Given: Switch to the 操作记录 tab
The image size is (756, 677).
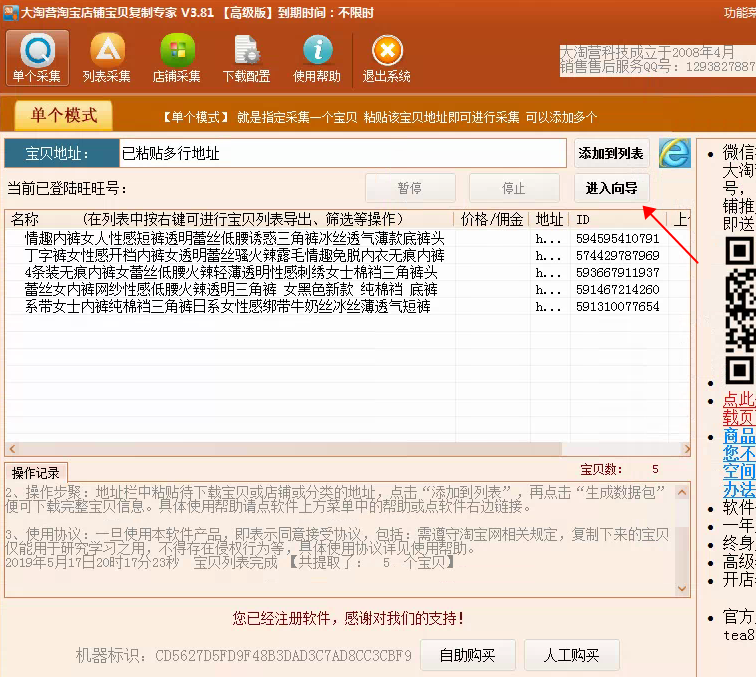Looking at the screenshot, I should pos(36,473).
